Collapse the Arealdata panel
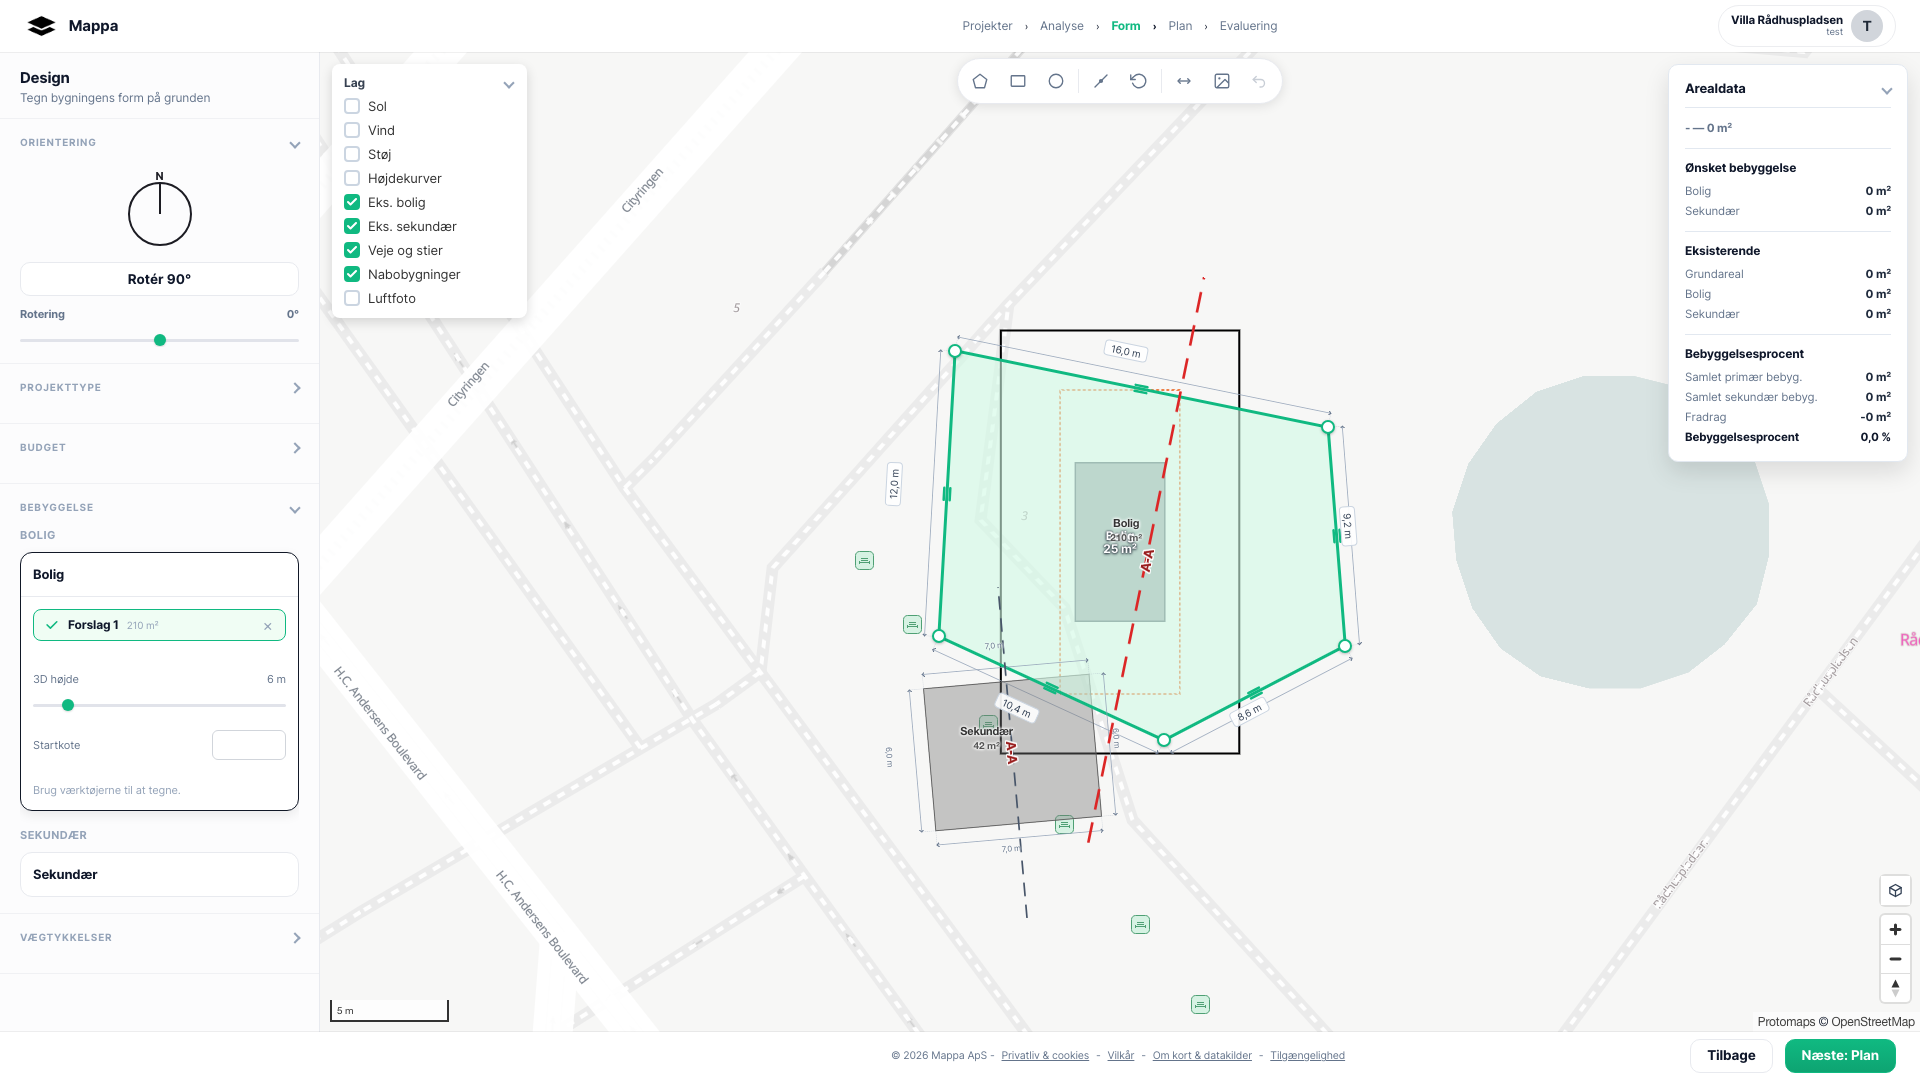The width and height of the screenshot is (1920, 1080). 1887,91
